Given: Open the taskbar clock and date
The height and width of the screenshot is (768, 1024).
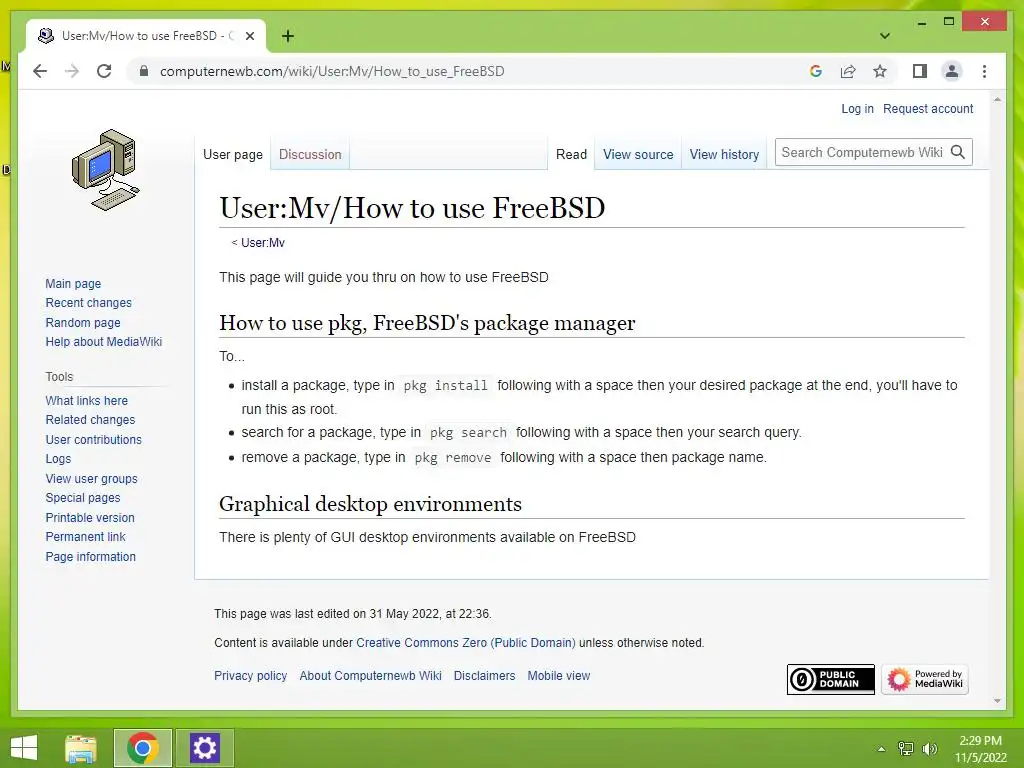Looking at the screenshot, I should [x=980, y=749].
